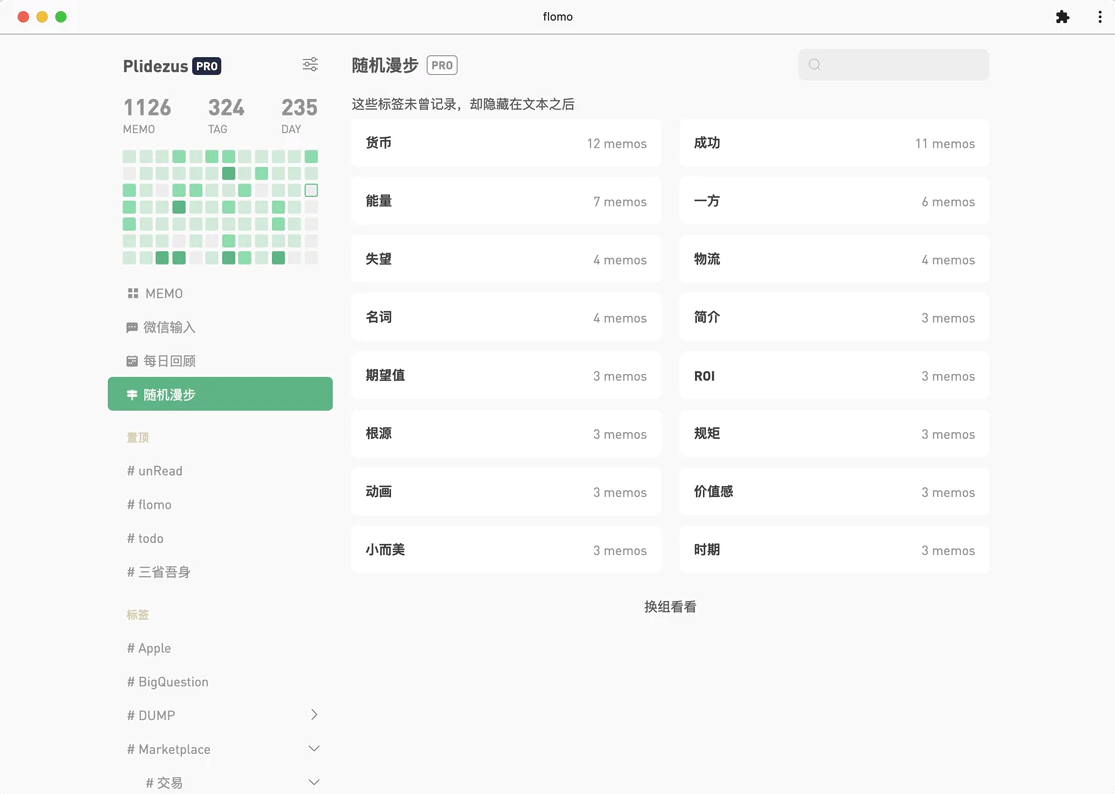Screen dimensions: 1115x794
Task: Click the 微信输入 chat icon
Action: pyautogui.click(x=132, y=328)
